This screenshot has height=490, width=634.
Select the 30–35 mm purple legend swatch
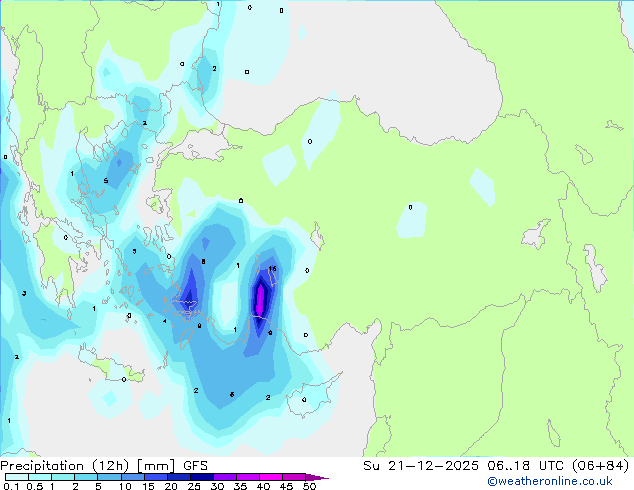click(225, 477)
